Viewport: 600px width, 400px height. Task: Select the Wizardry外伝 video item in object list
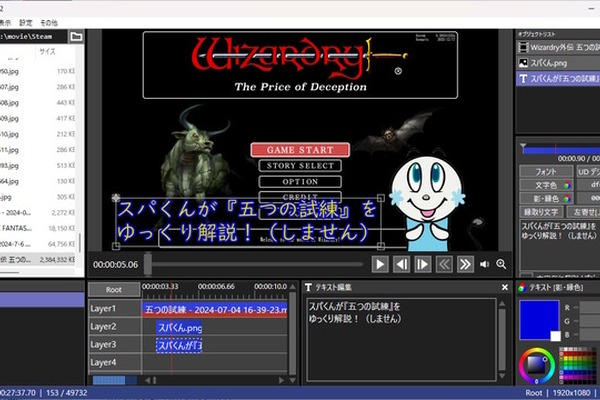(x=558, y=47)
